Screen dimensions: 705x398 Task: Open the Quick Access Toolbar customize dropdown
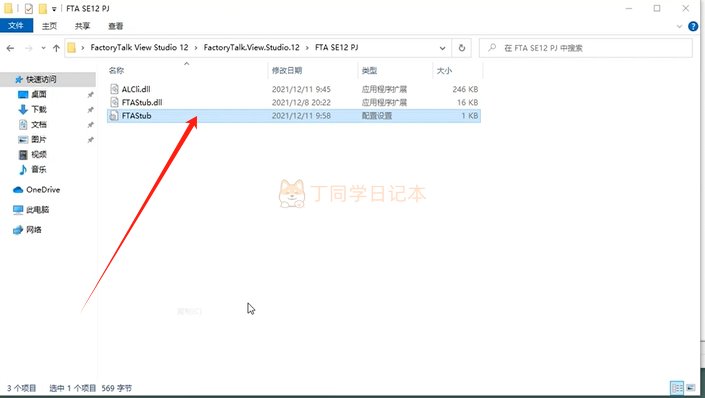tap(54, 9)
